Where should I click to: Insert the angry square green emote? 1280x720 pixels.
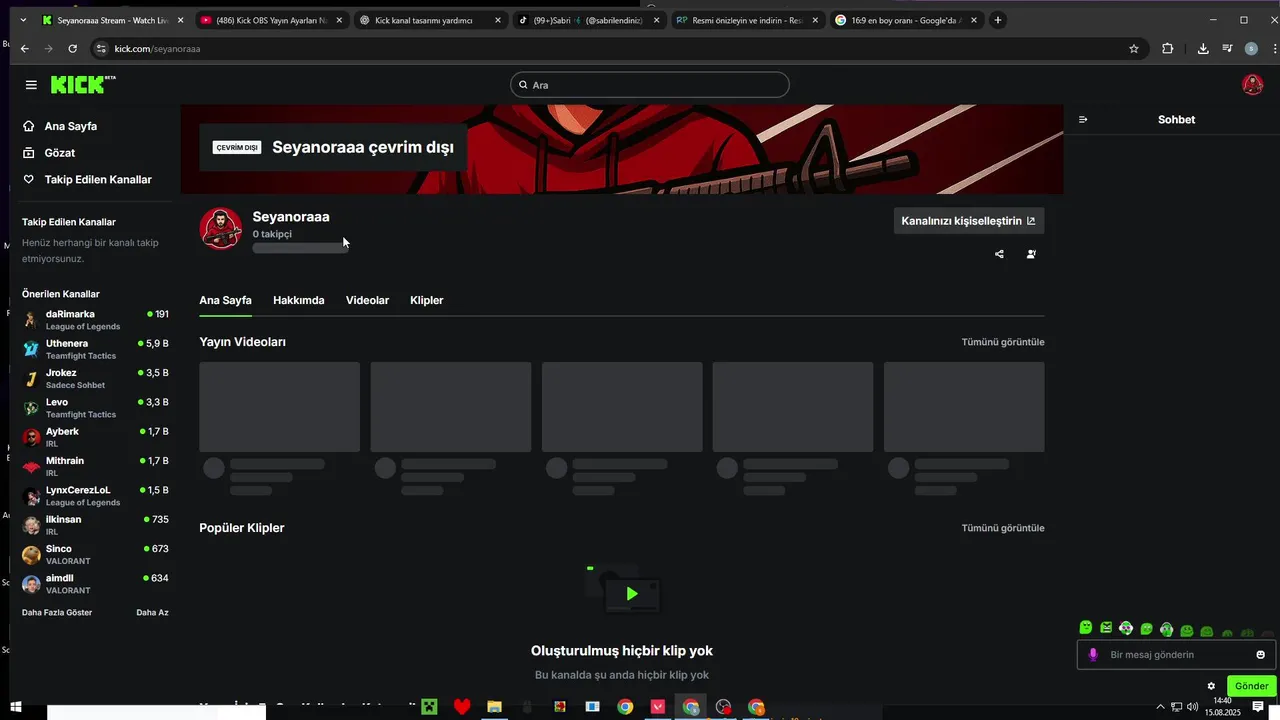1106,628
